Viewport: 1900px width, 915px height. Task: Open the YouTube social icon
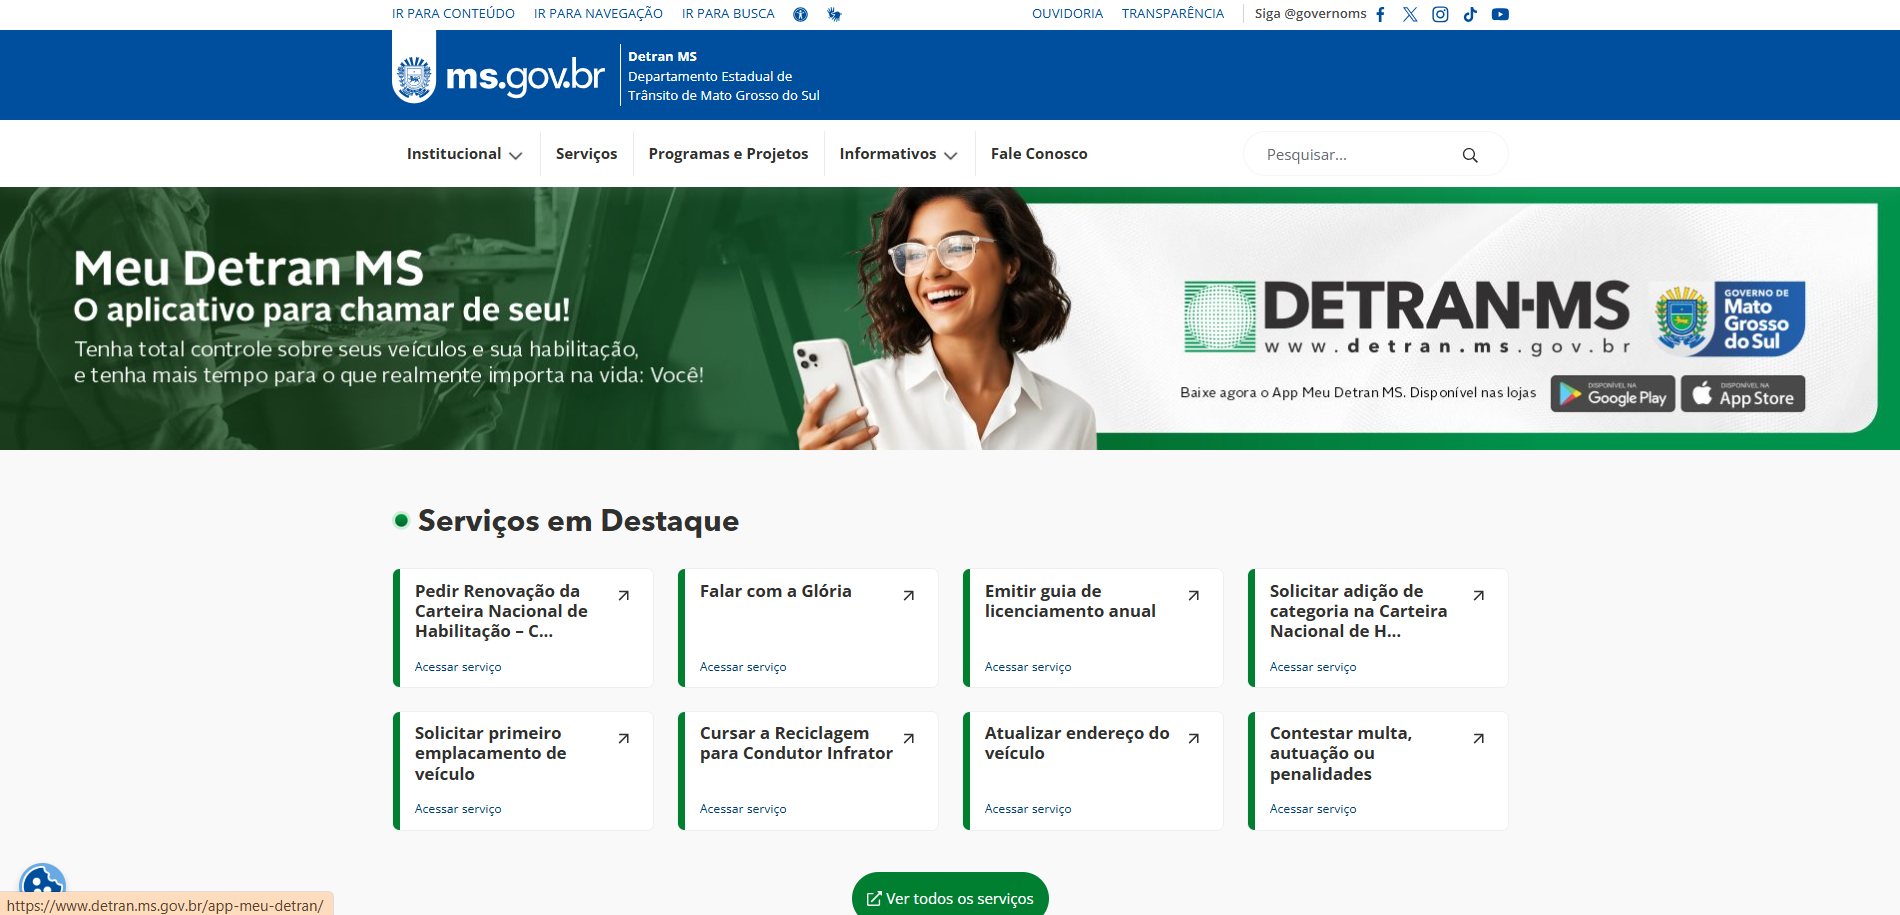[1500, 14]
